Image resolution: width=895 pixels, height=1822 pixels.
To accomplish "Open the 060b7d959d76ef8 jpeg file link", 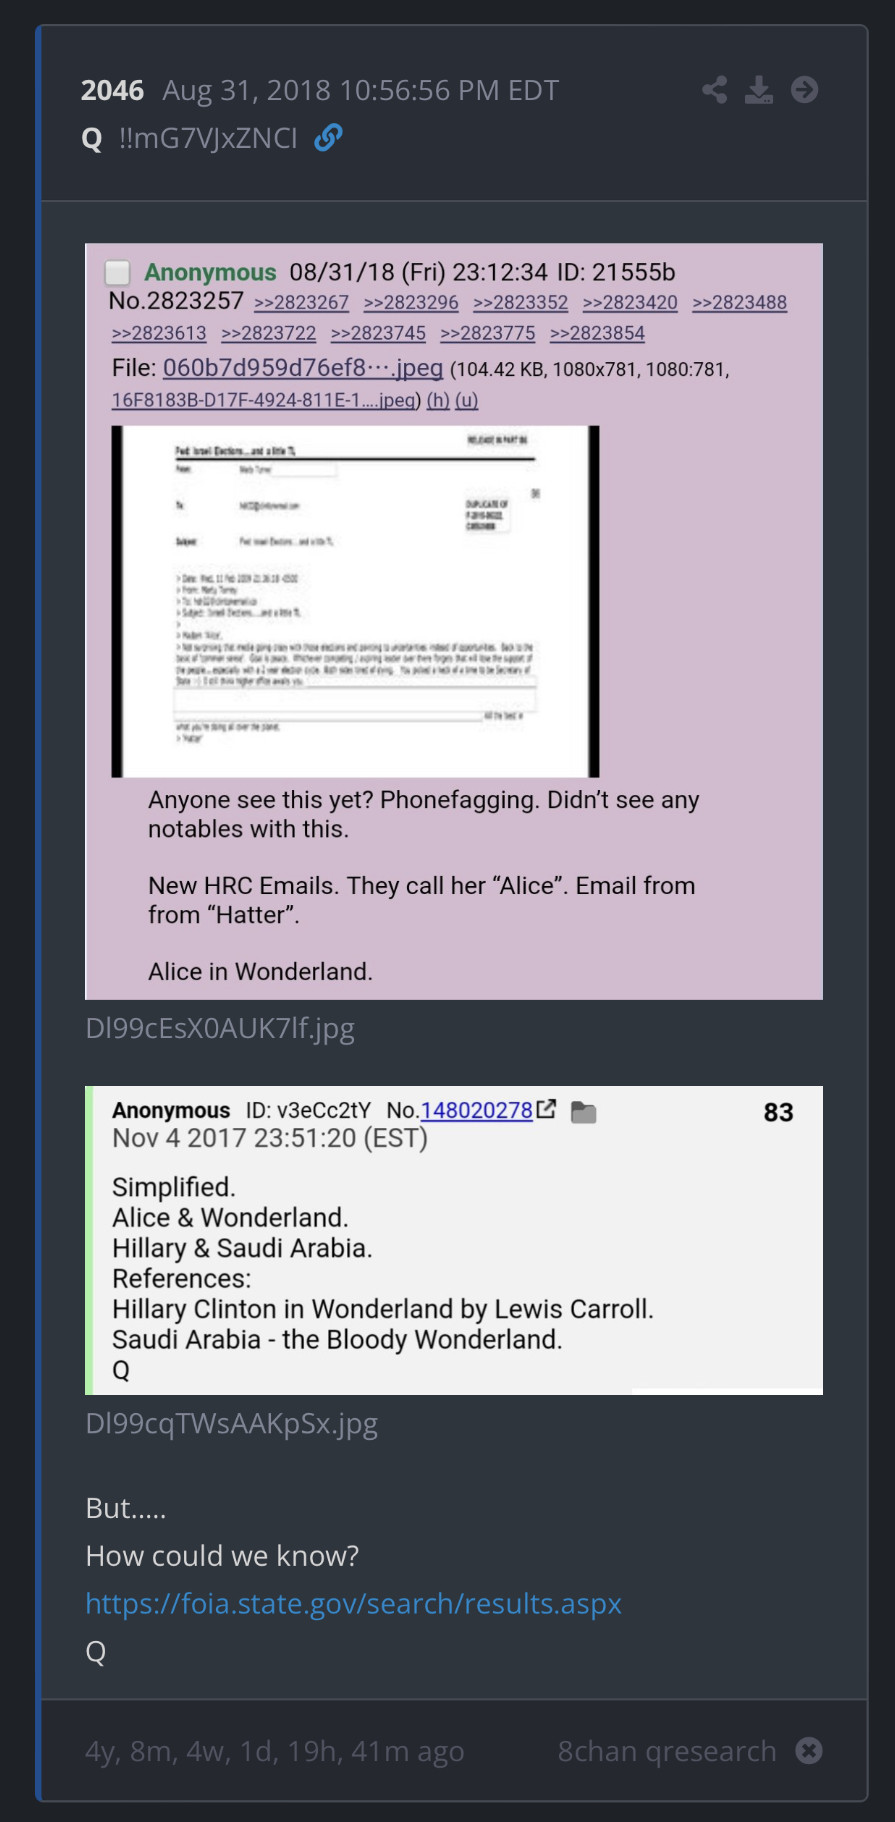I will point(303,367).
